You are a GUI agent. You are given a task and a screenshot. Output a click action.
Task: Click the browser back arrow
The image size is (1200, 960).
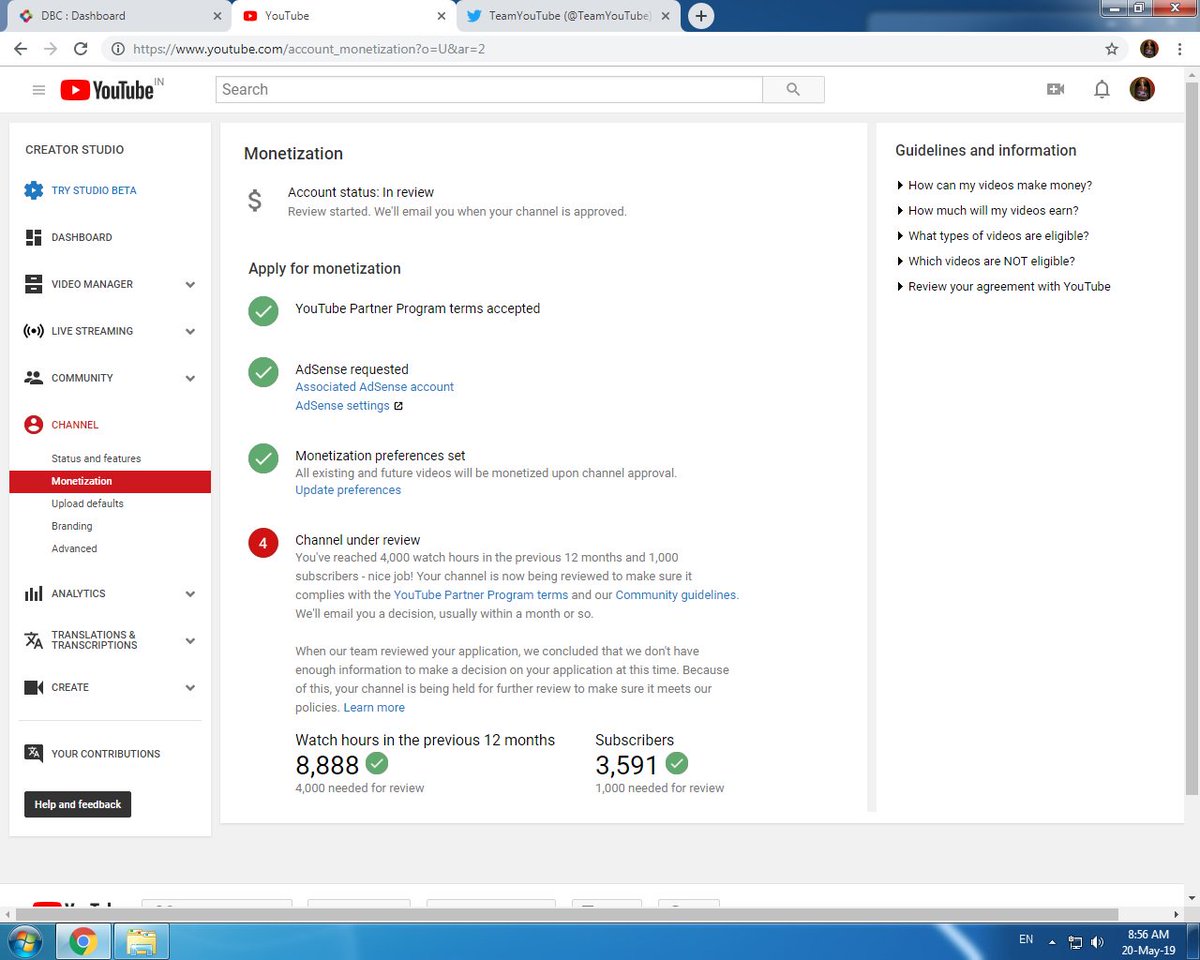[20, 48]
